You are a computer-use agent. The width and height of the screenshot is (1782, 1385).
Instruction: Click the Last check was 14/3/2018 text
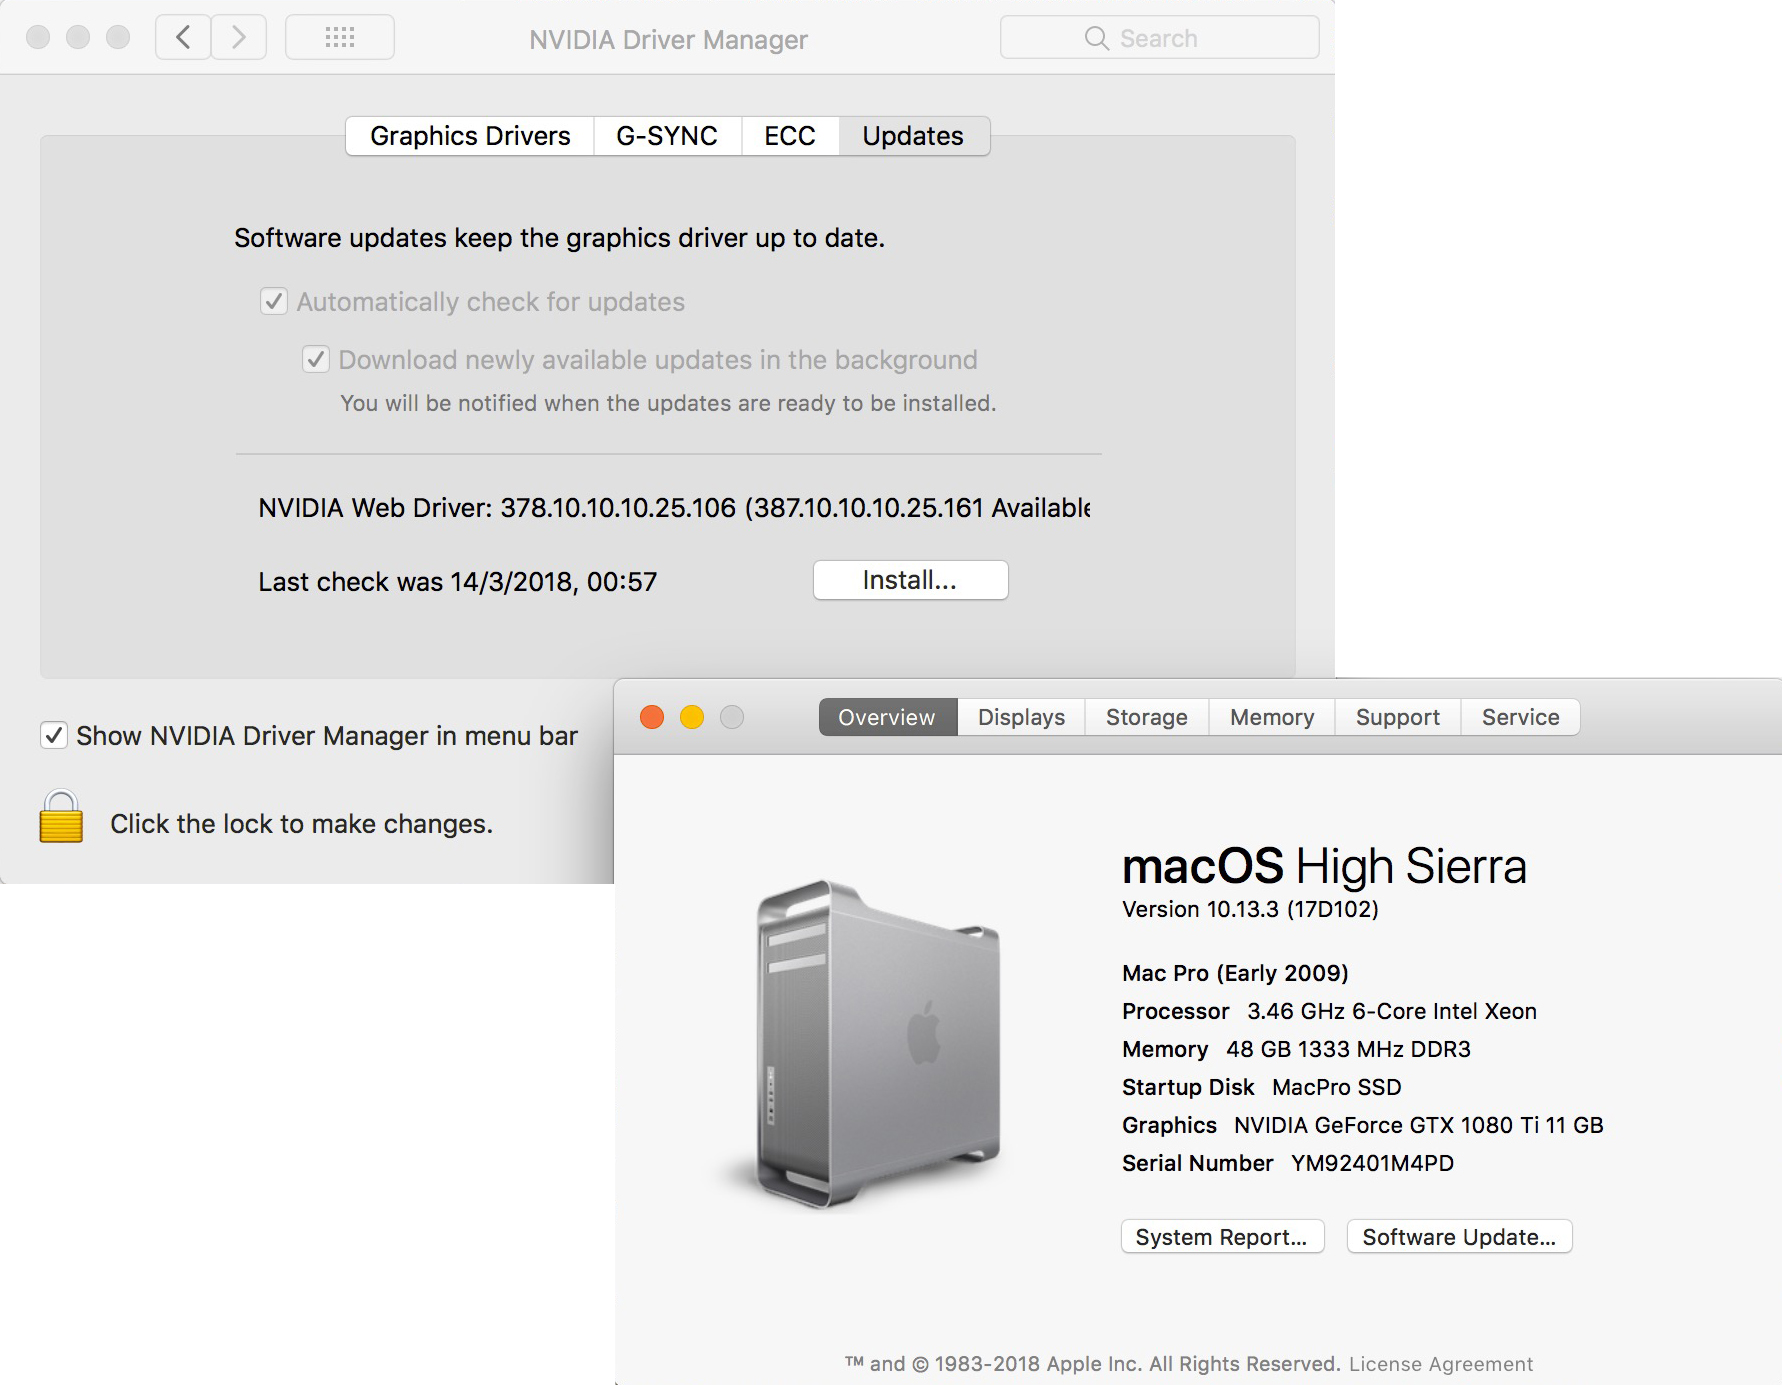coord(457,582)
